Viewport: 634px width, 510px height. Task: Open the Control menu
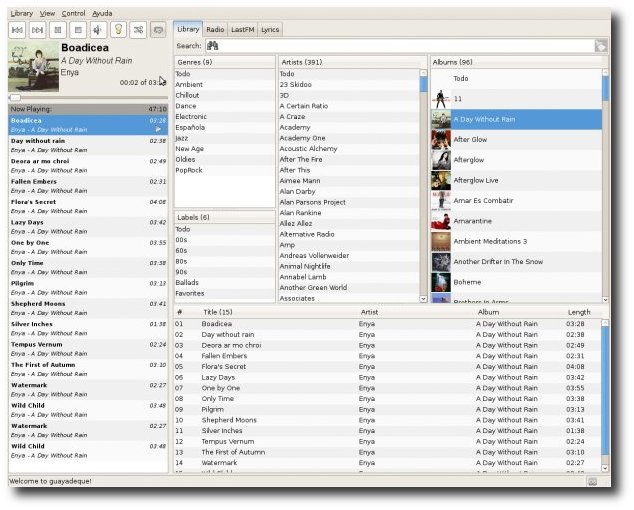pos(73,13)
